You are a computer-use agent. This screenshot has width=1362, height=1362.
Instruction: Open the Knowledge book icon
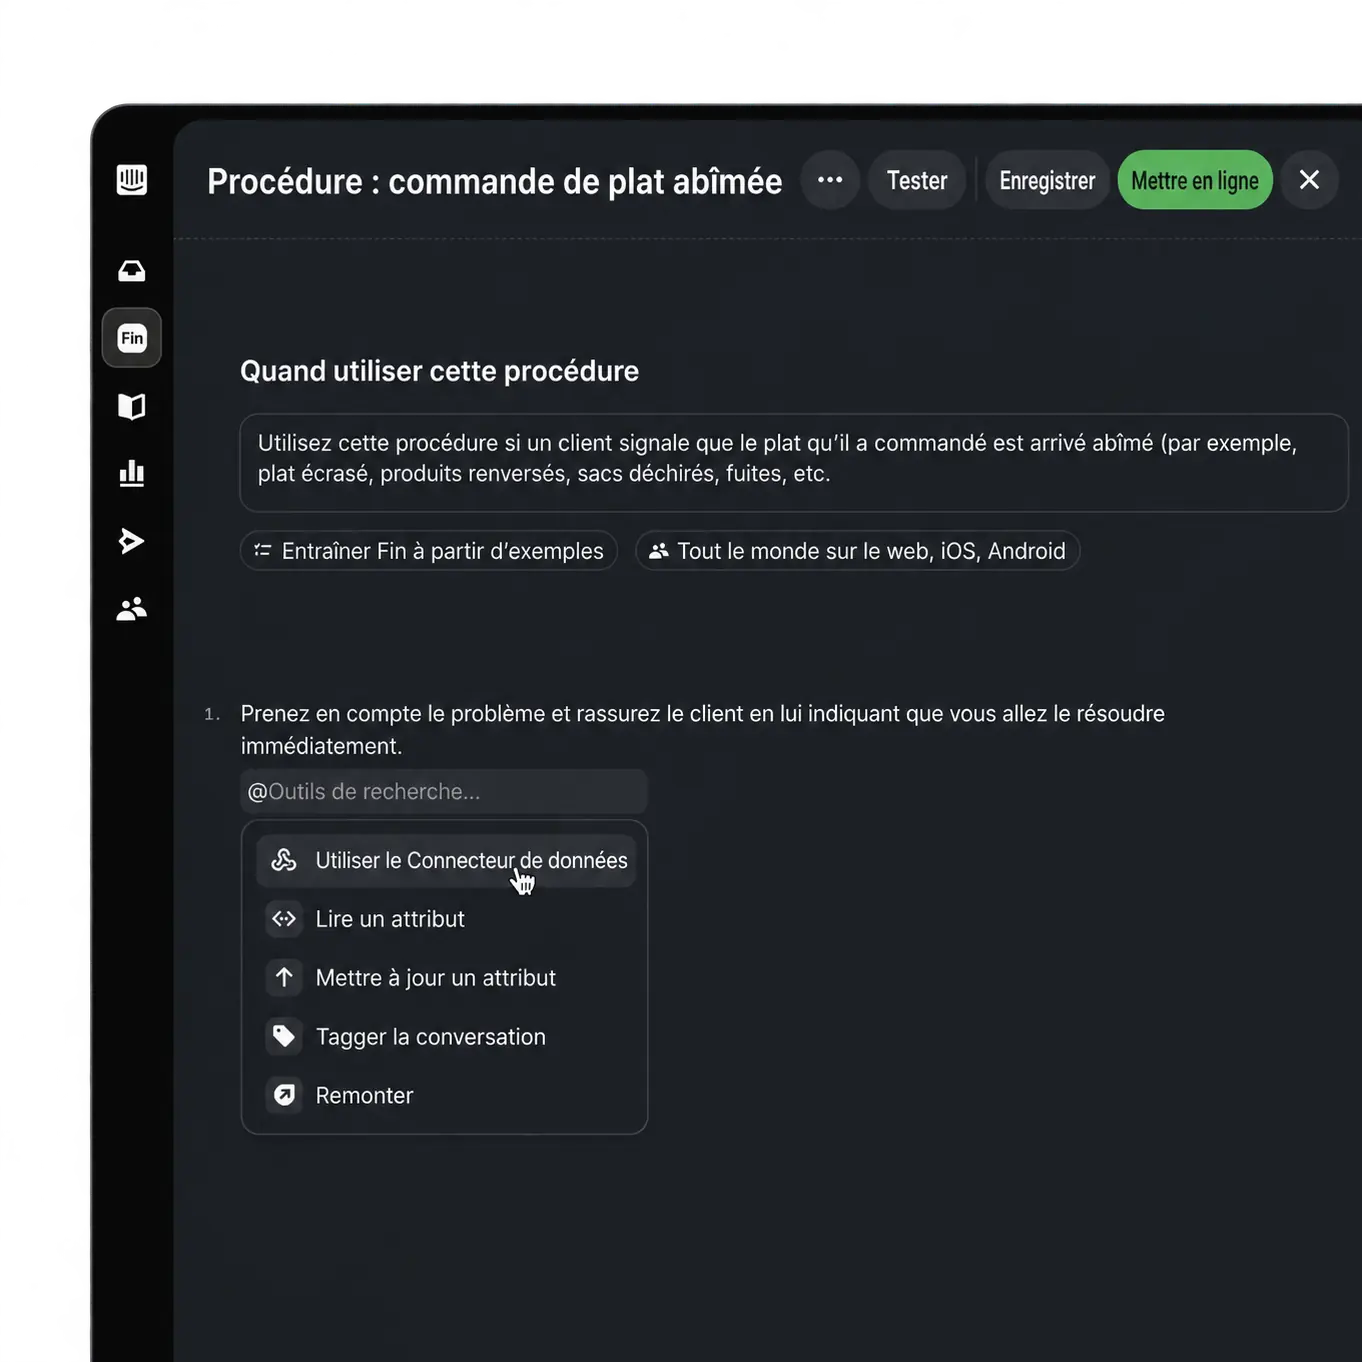(132, 406)
